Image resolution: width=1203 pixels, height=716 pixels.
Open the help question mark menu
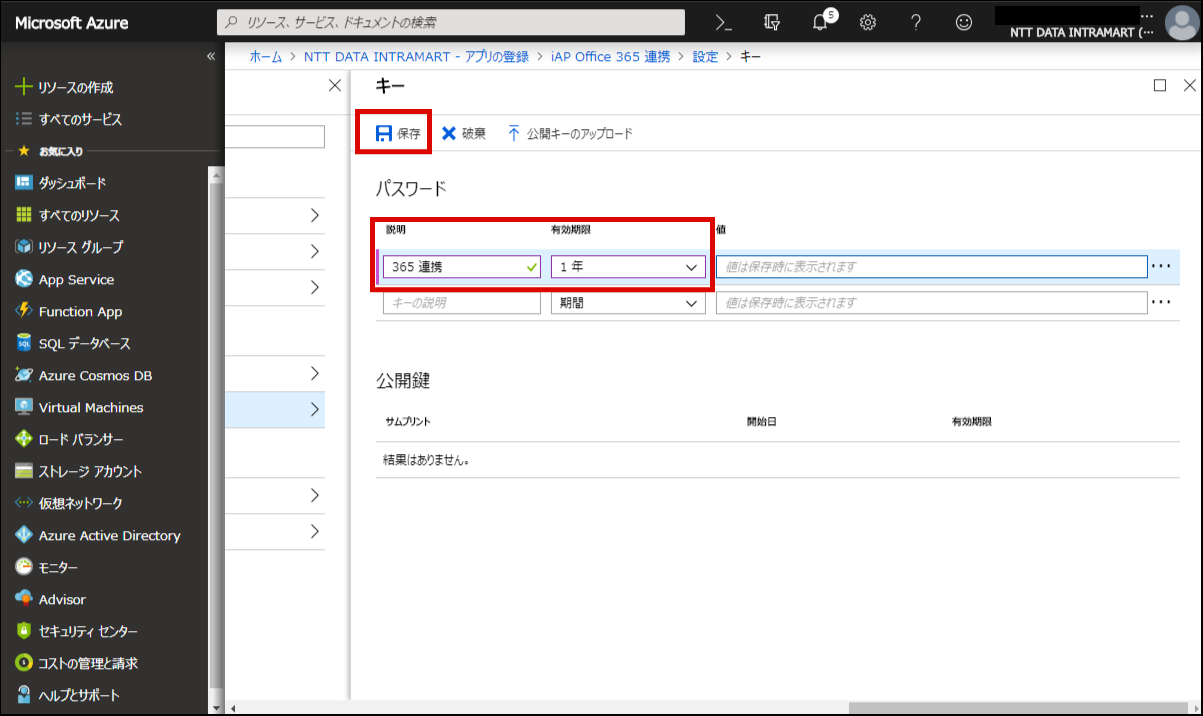click(x=916, y=22)
